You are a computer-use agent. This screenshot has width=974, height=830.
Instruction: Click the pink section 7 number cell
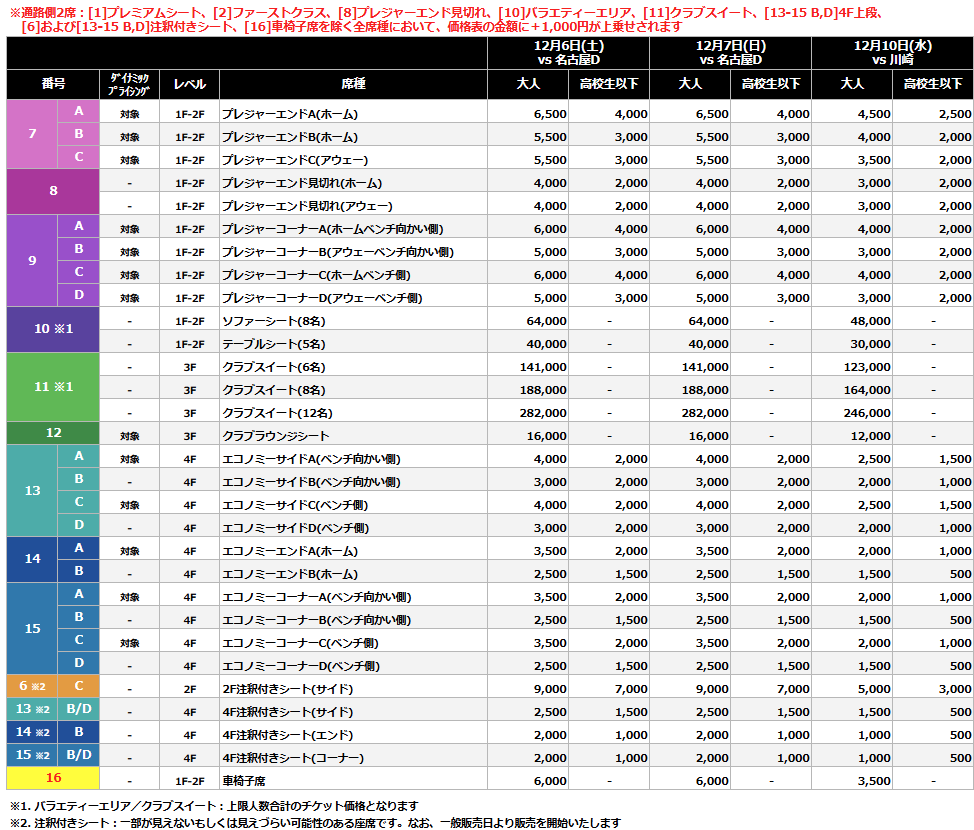click(x=32, y=134)
